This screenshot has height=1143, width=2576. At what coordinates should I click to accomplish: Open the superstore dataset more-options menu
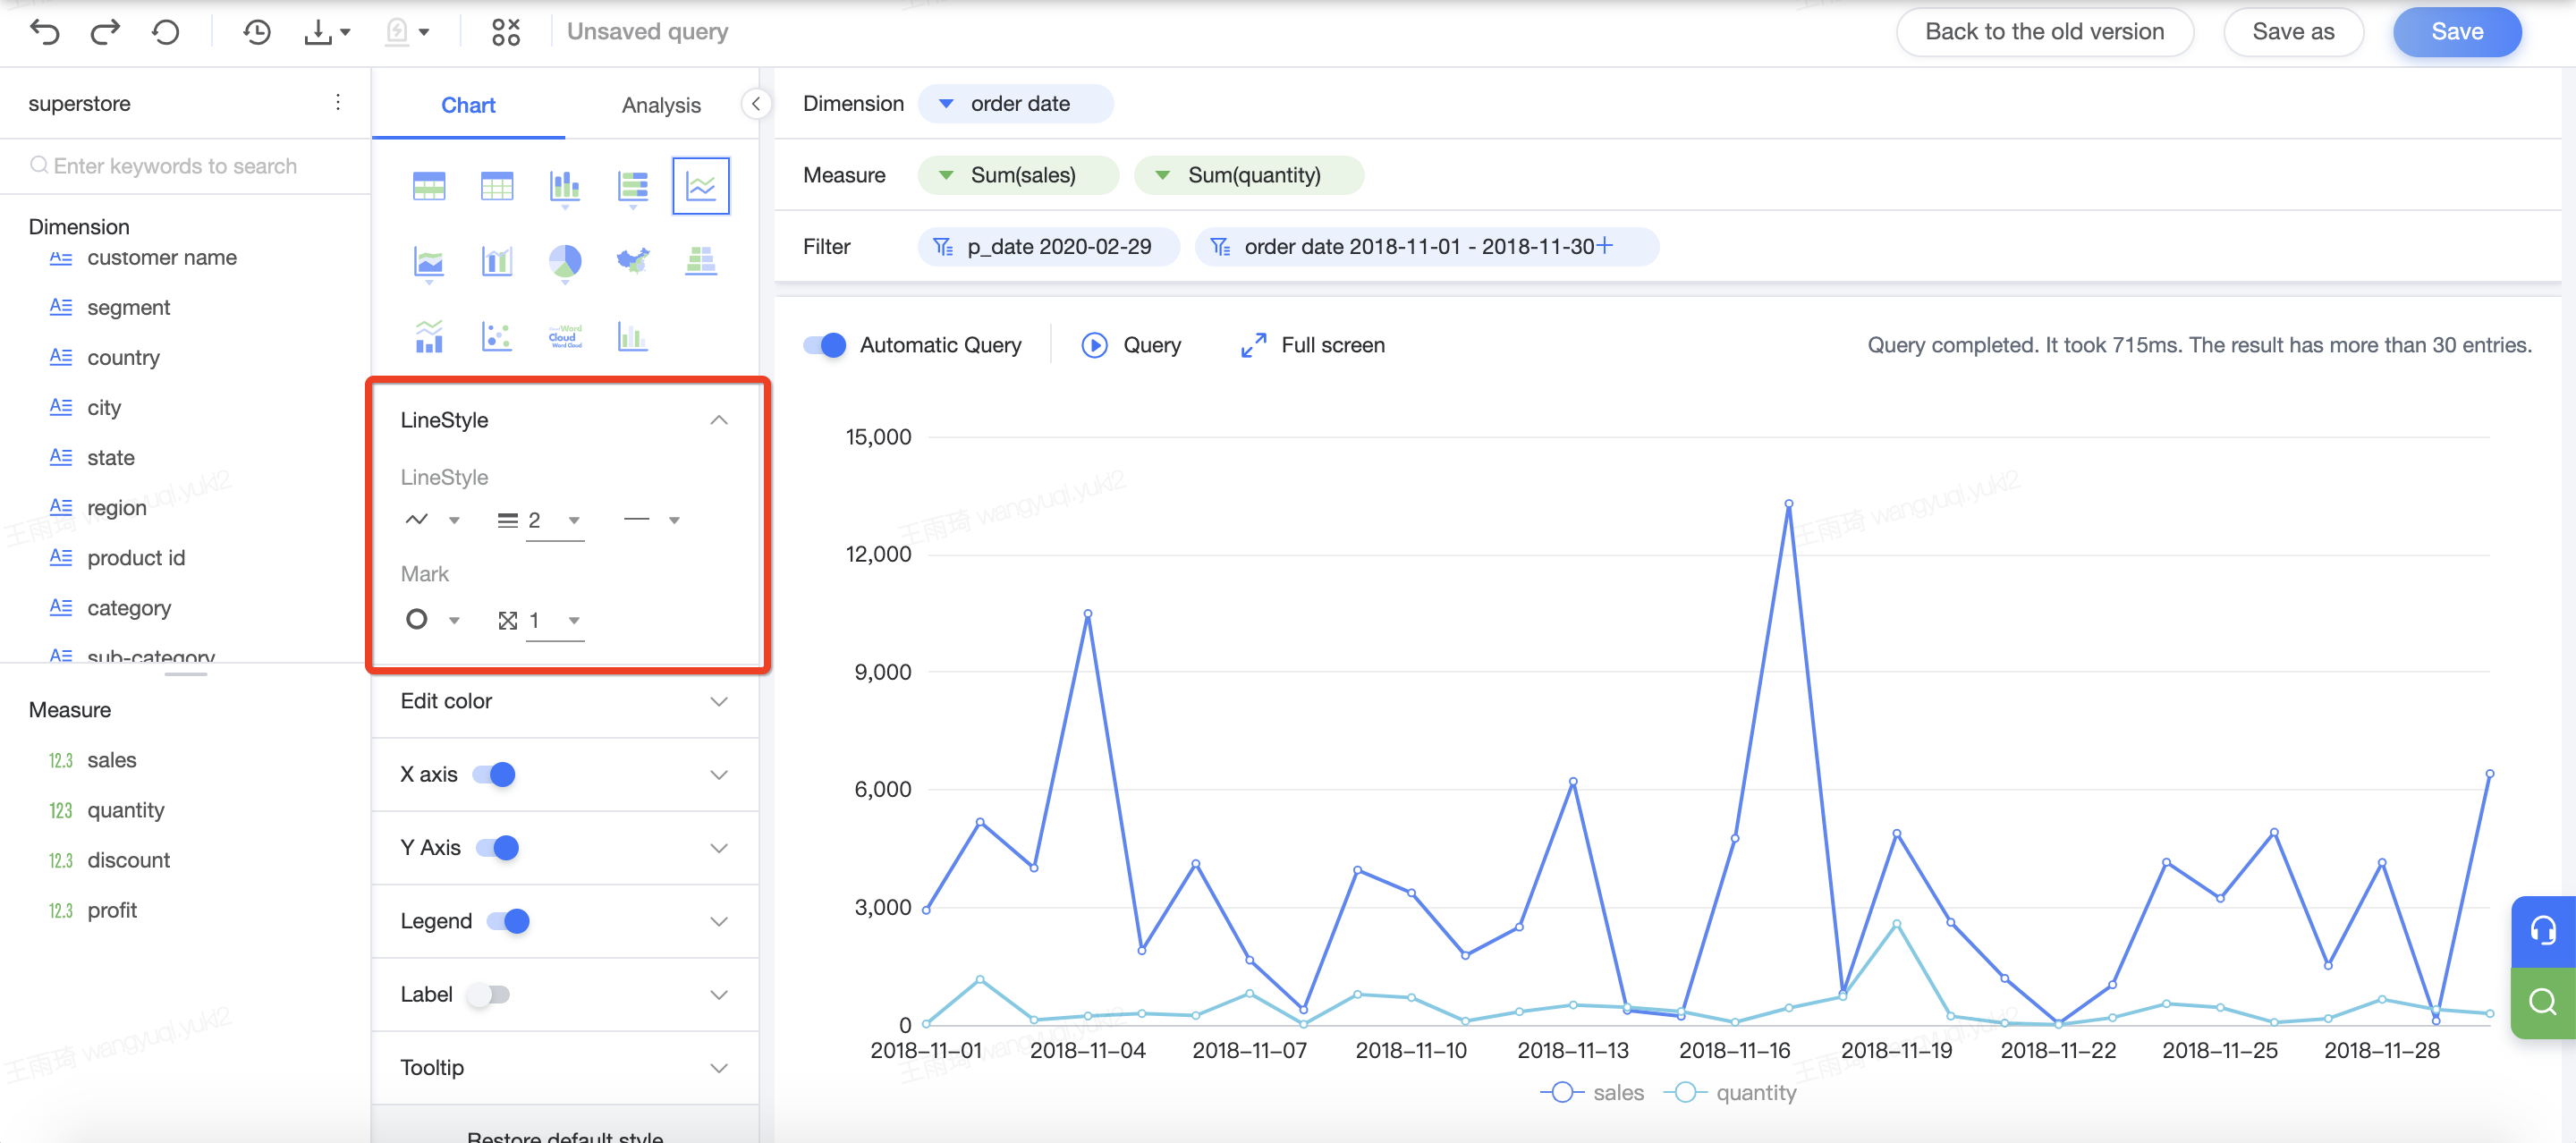338,103
